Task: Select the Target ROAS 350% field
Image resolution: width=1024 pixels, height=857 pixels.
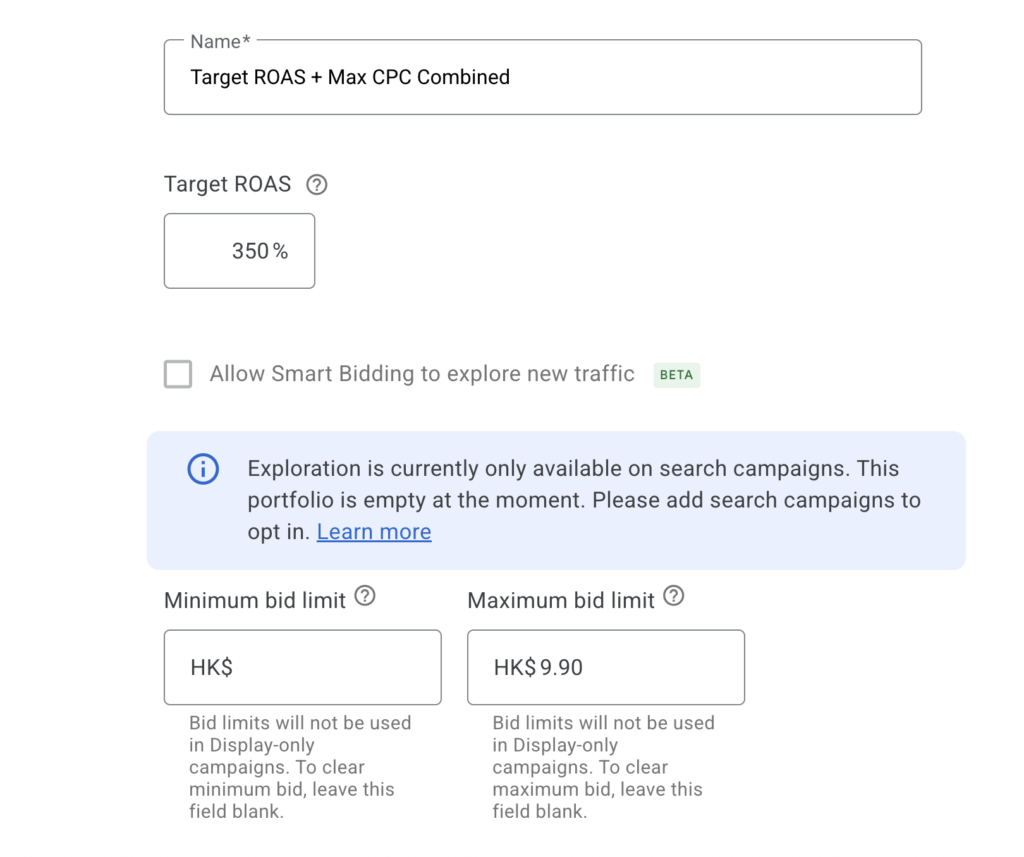Action: (x=239, y=251)
